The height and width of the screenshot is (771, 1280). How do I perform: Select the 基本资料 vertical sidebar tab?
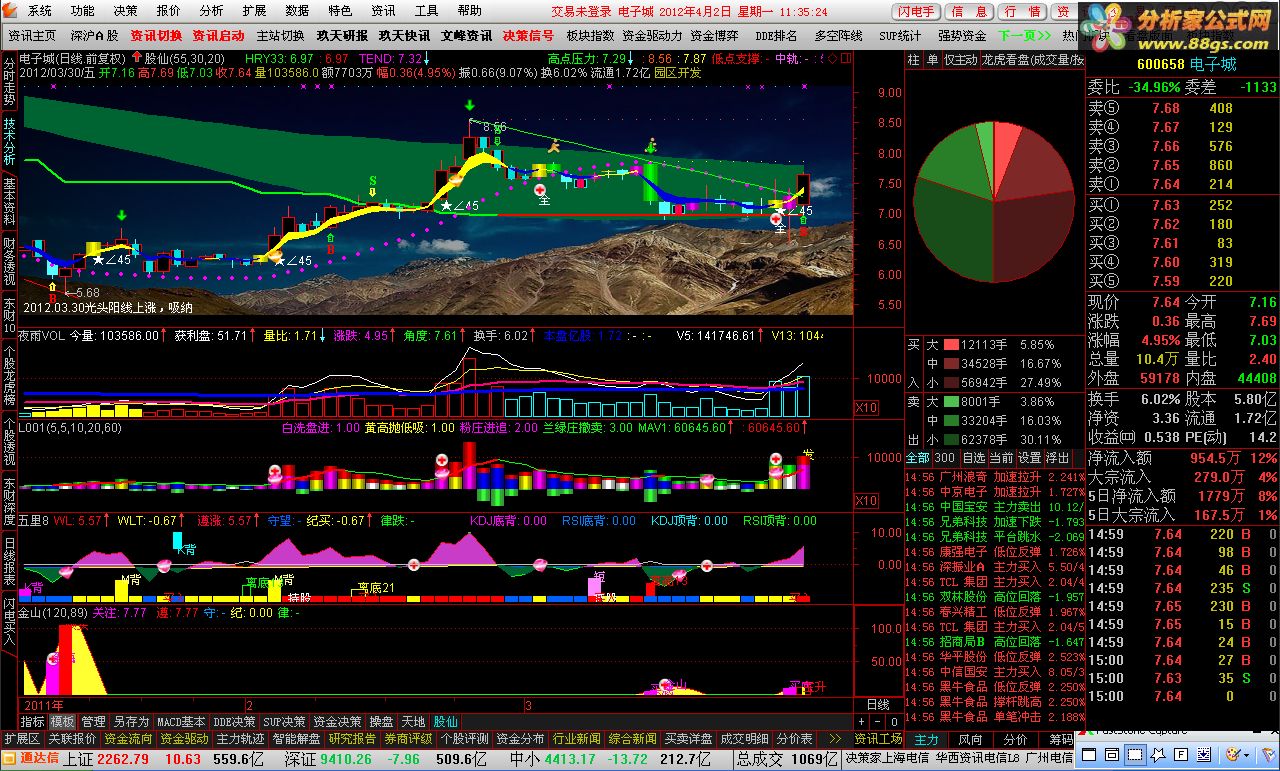pos(9,203)
